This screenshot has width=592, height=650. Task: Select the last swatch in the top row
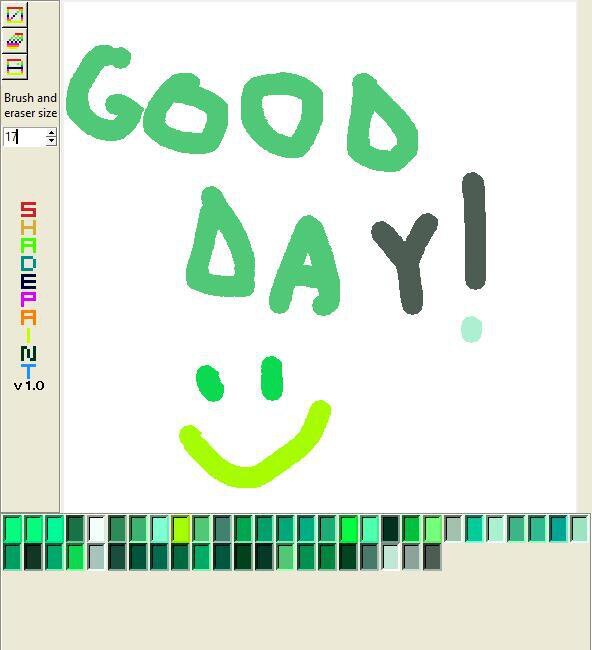click(x=579, y=529)
